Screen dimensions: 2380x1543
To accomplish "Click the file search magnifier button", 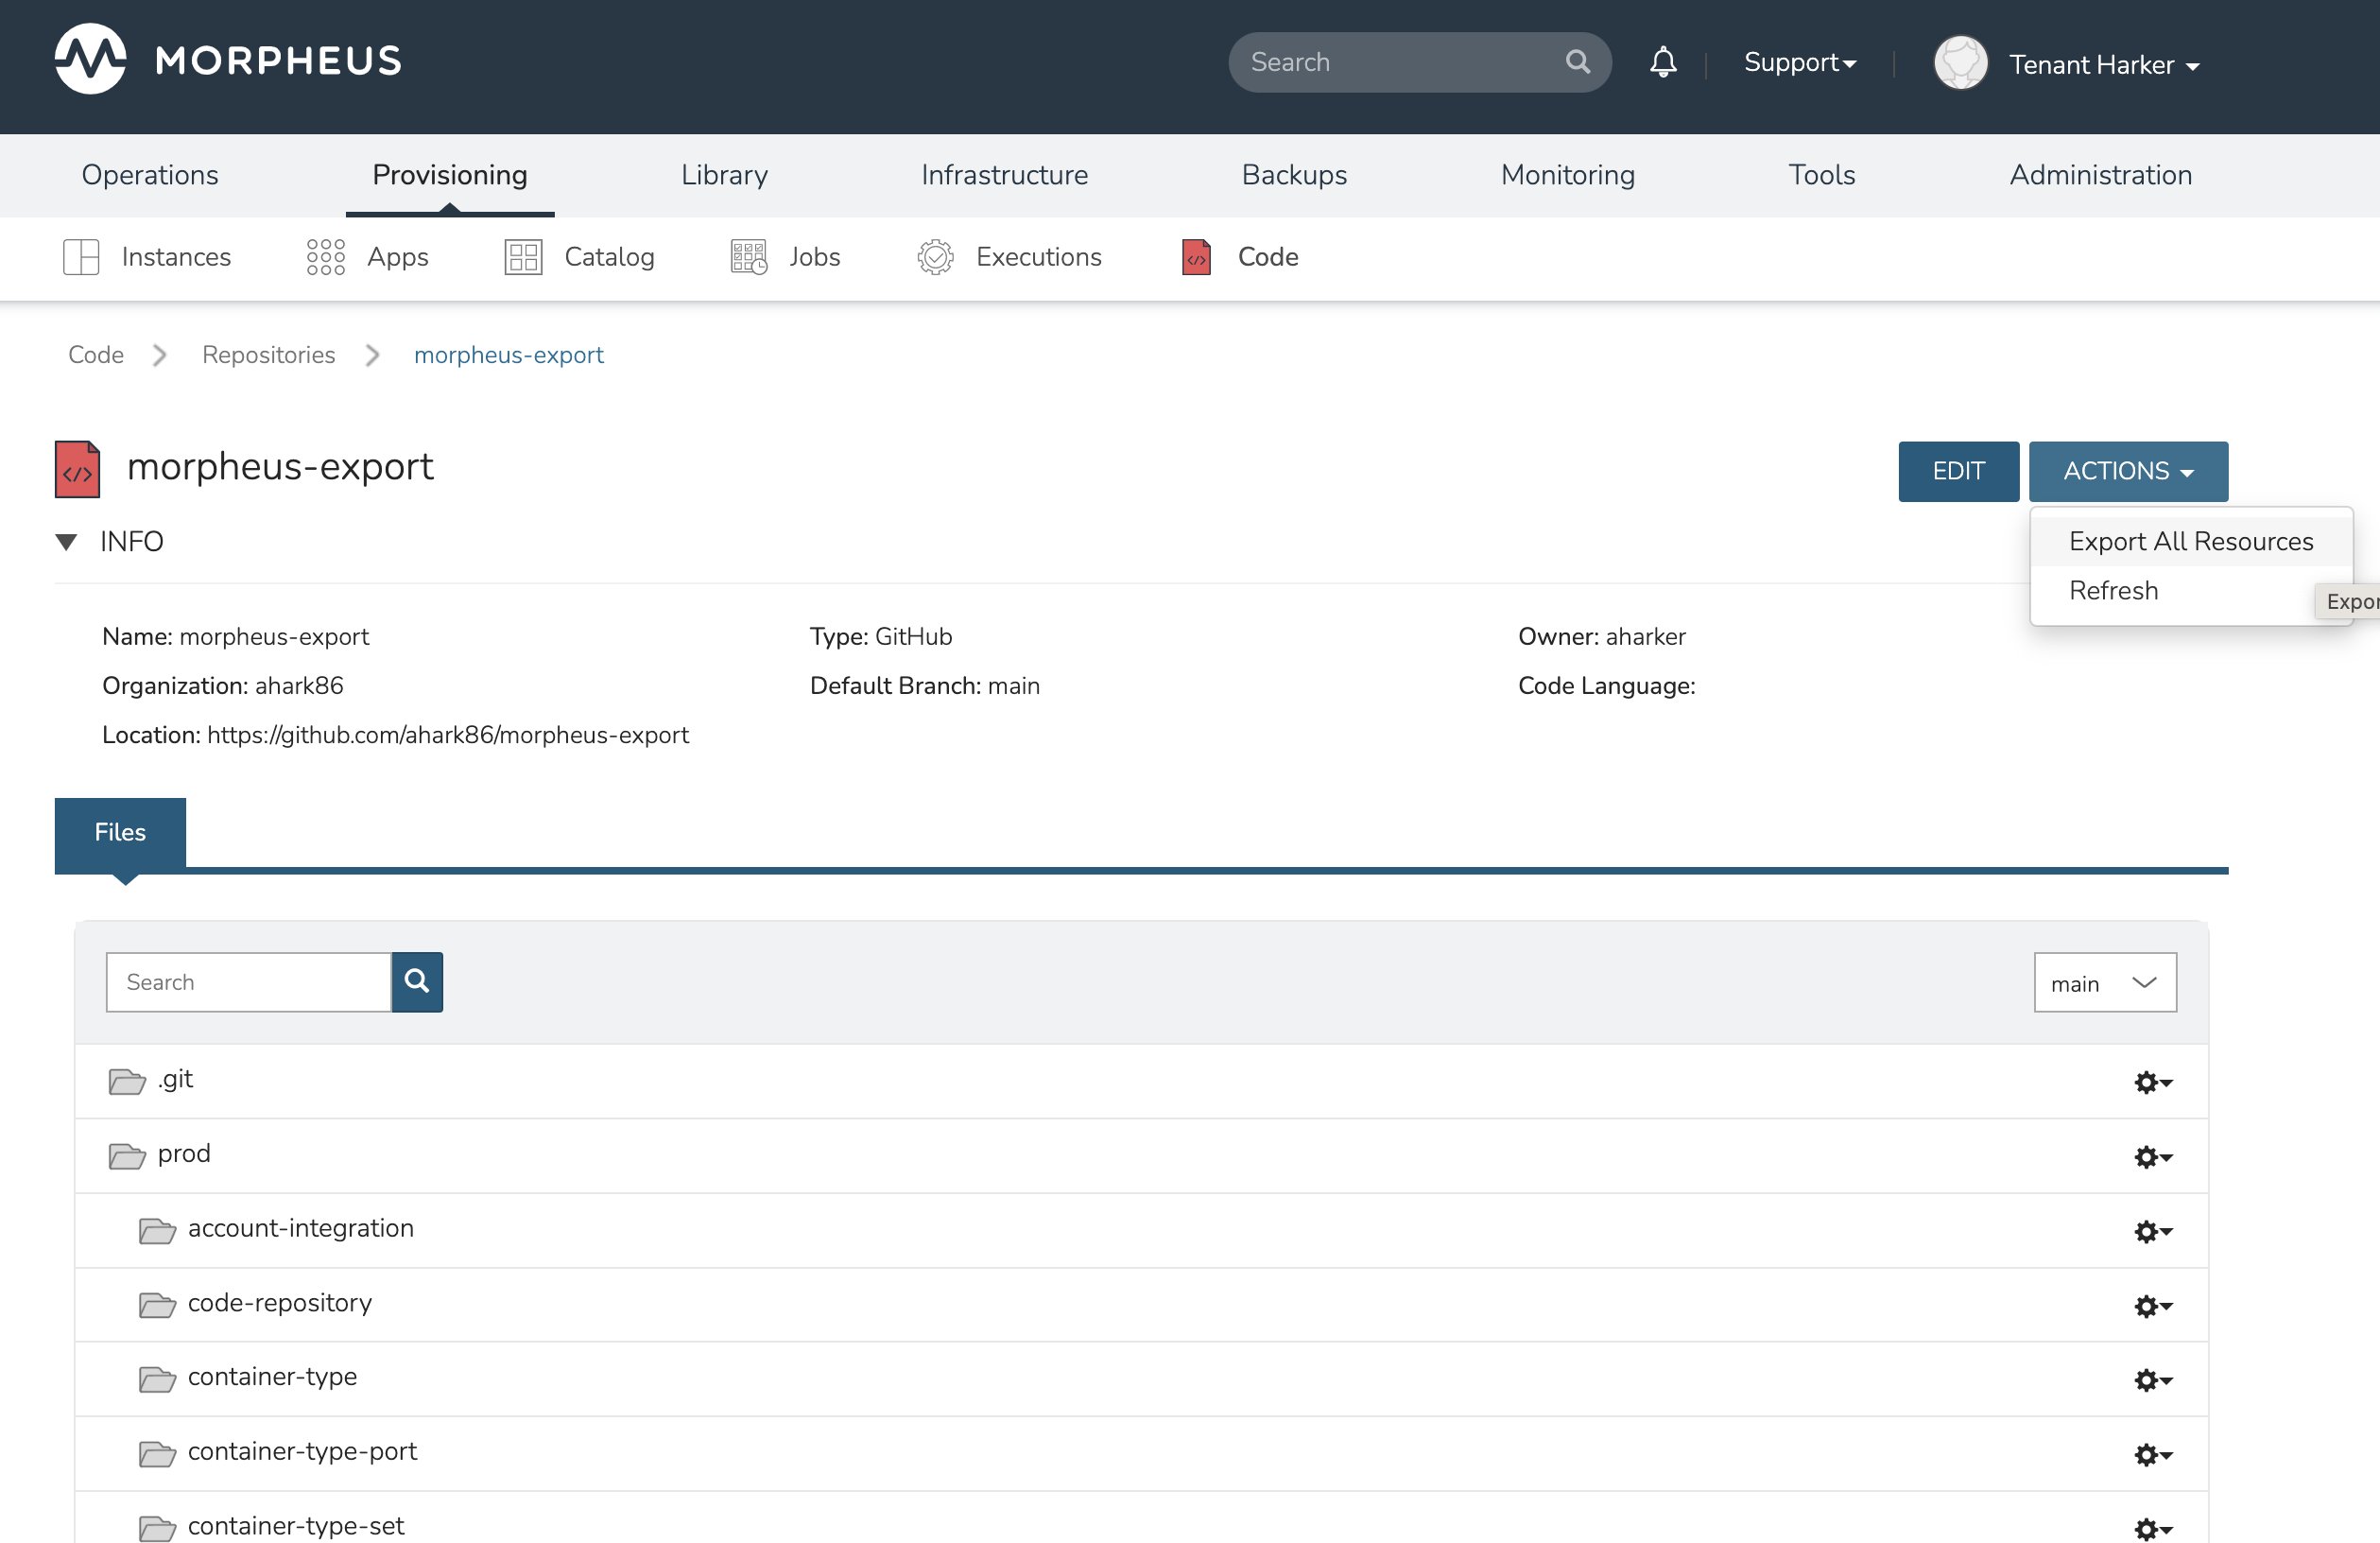I will (x=416, y=982).
